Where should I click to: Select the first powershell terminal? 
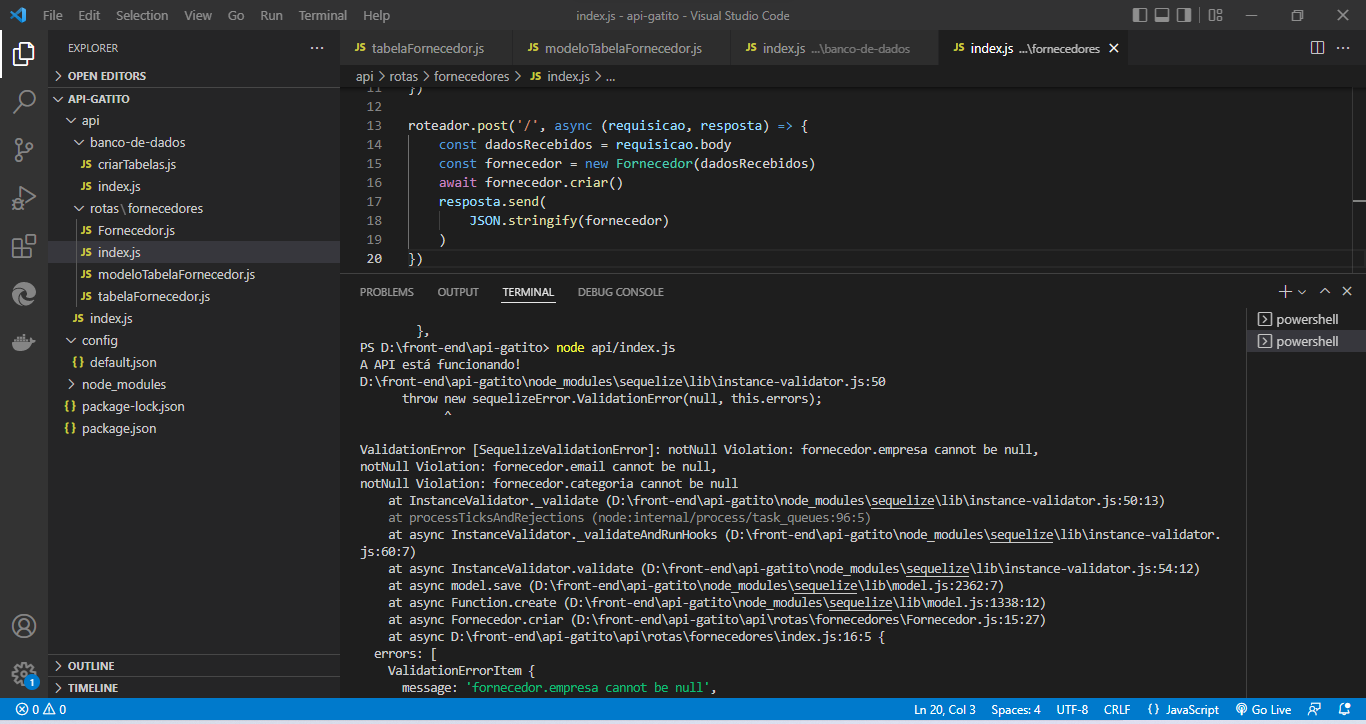click(x=1306, y=319)
